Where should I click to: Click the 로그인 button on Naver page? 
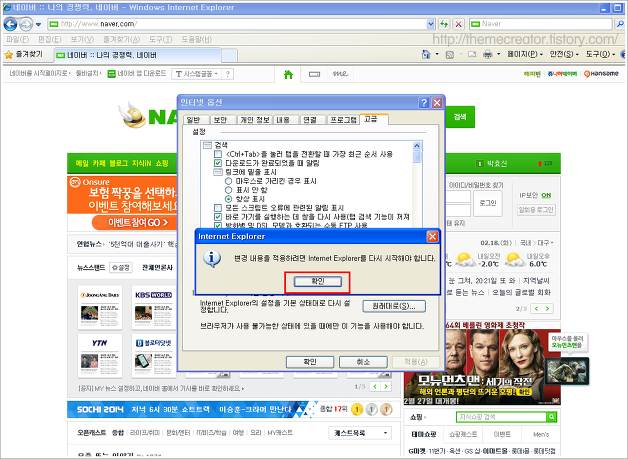[x=488, y=203]
